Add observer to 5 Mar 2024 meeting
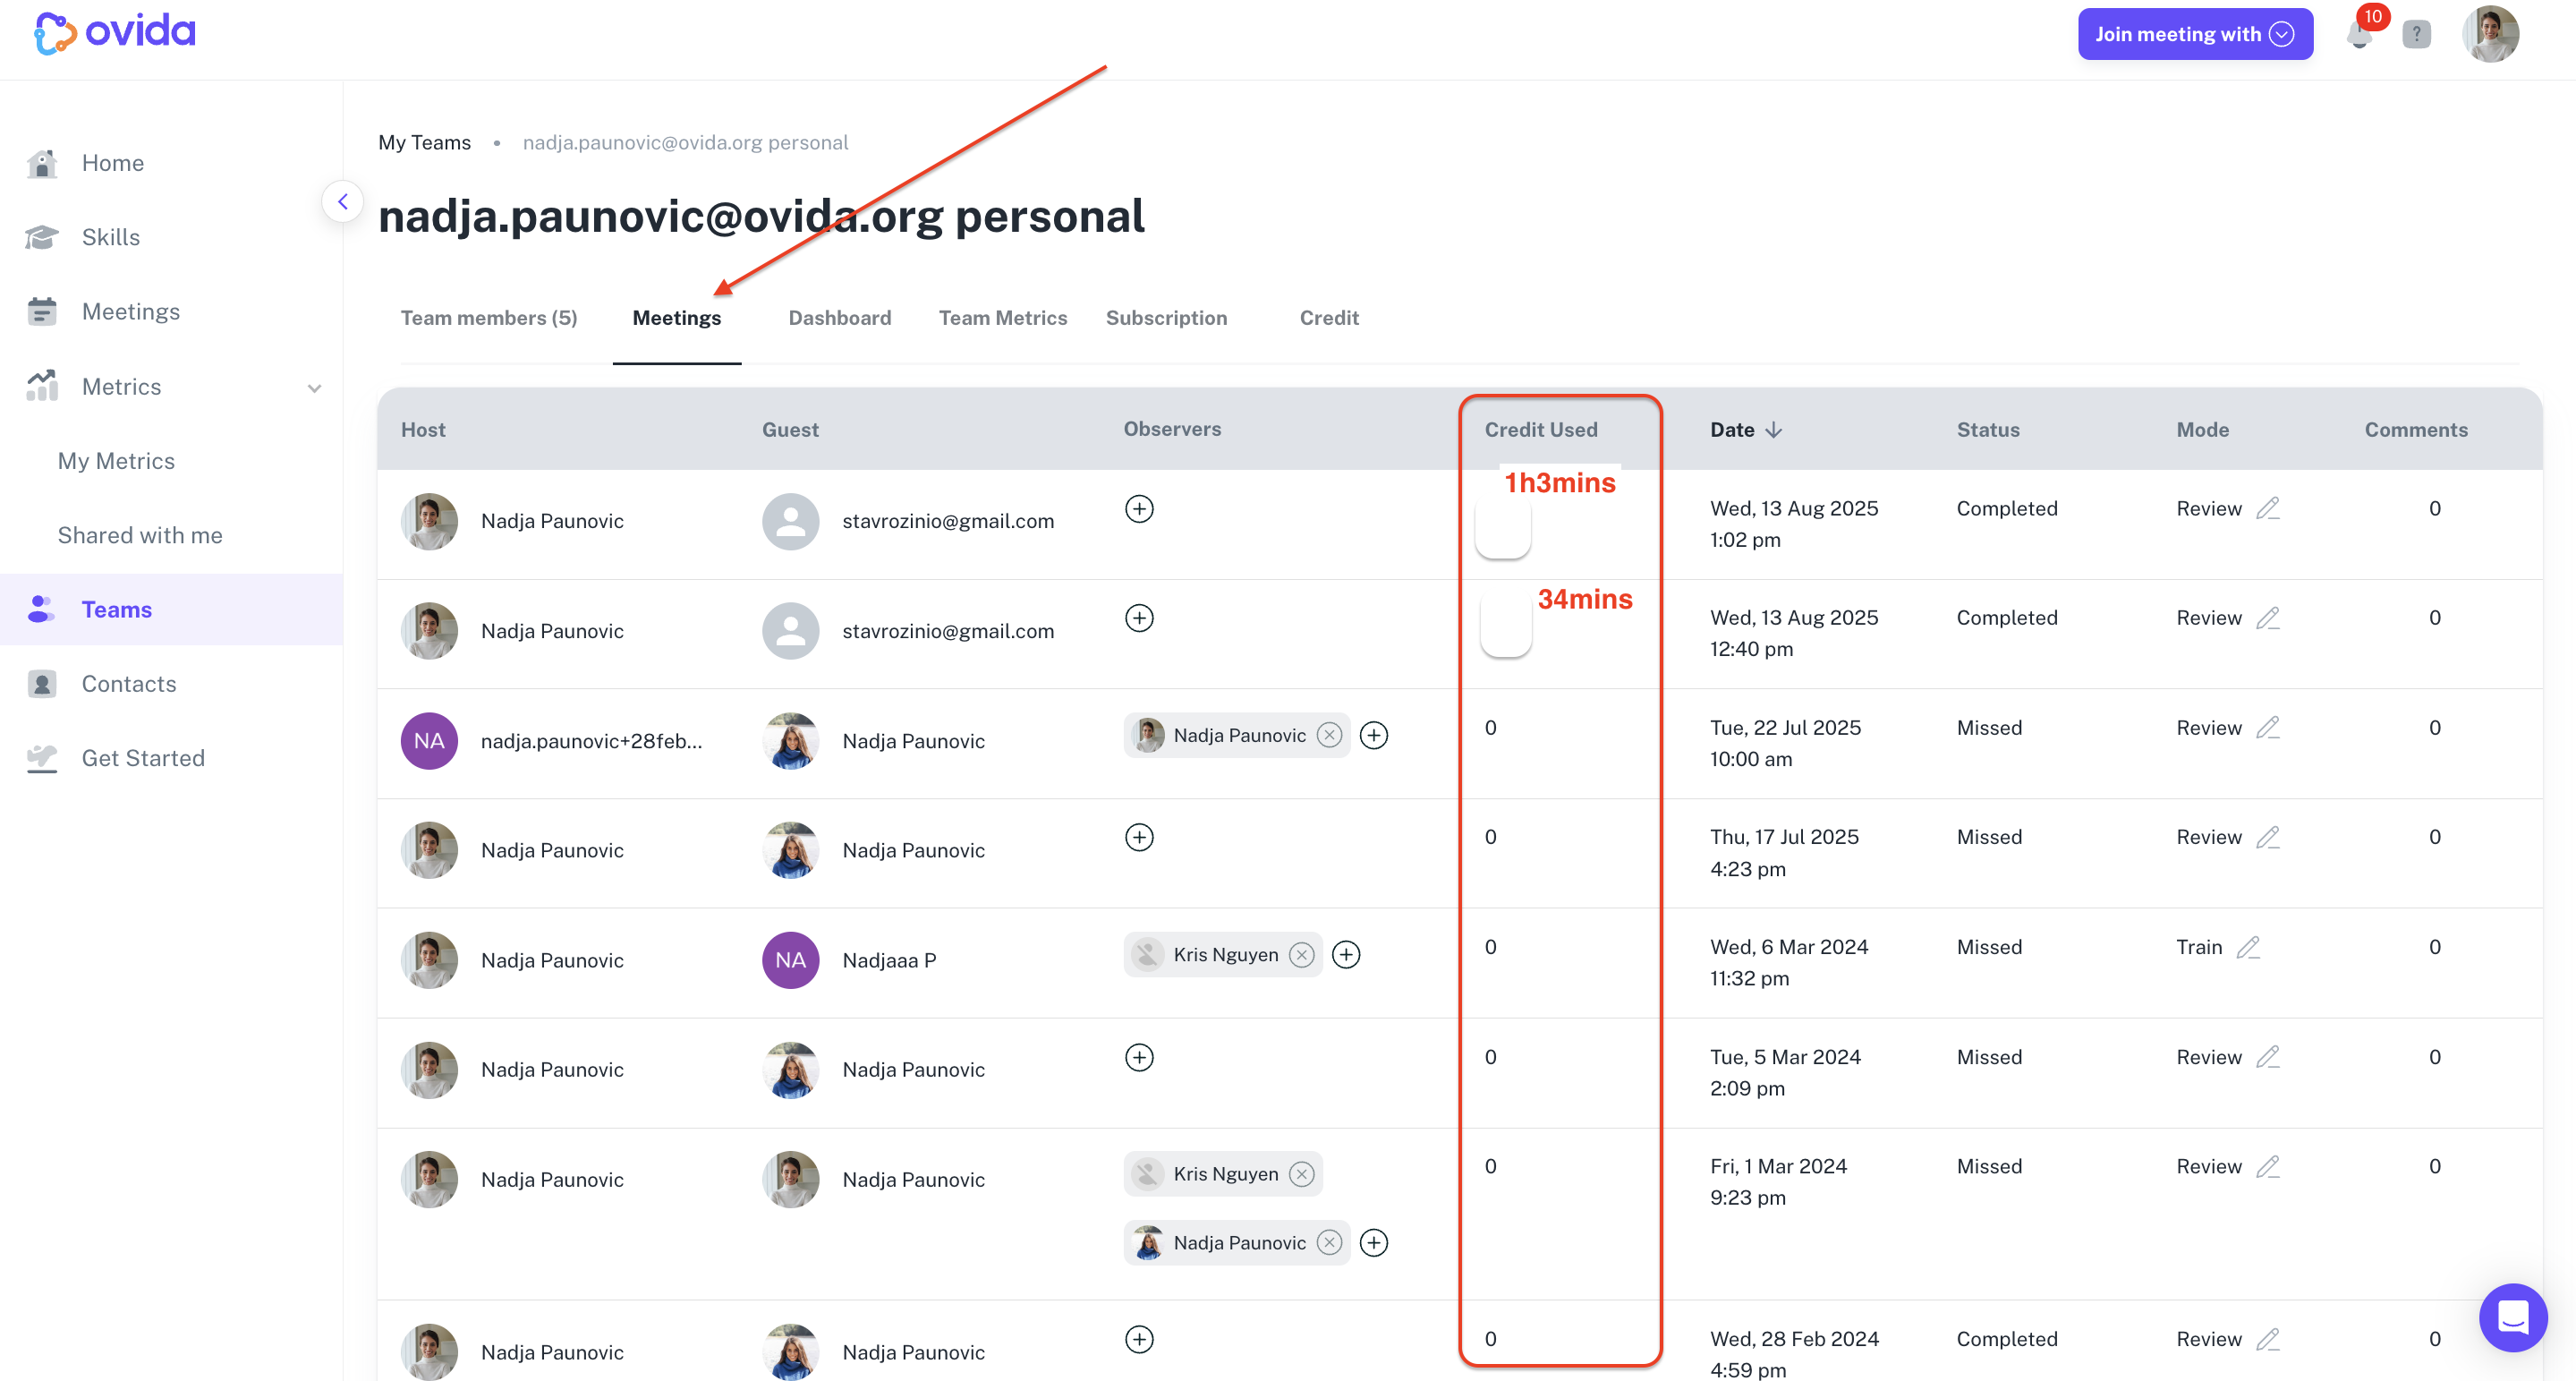2576x1381 pixels. point(1139,1057)
